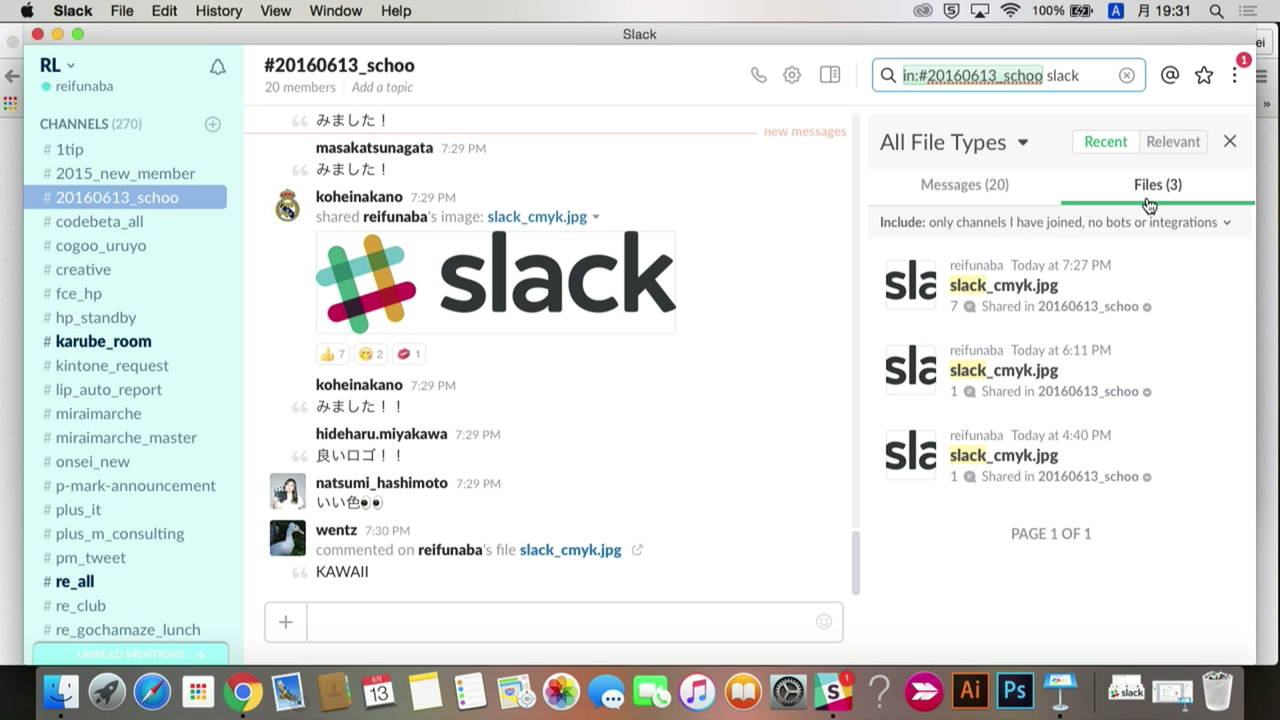Open emoji picker in message box
The image size is (1280, 720).
click(x=824, y=622)
